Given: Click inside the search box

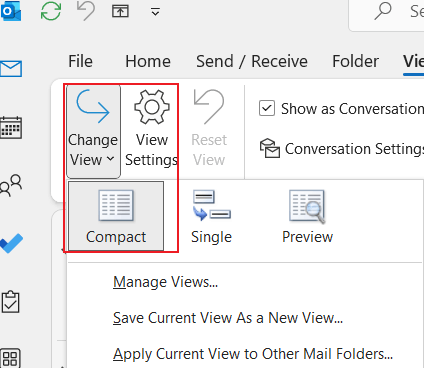Looking at the screenshot, I should pyautogui.click(x=387, y=15).
